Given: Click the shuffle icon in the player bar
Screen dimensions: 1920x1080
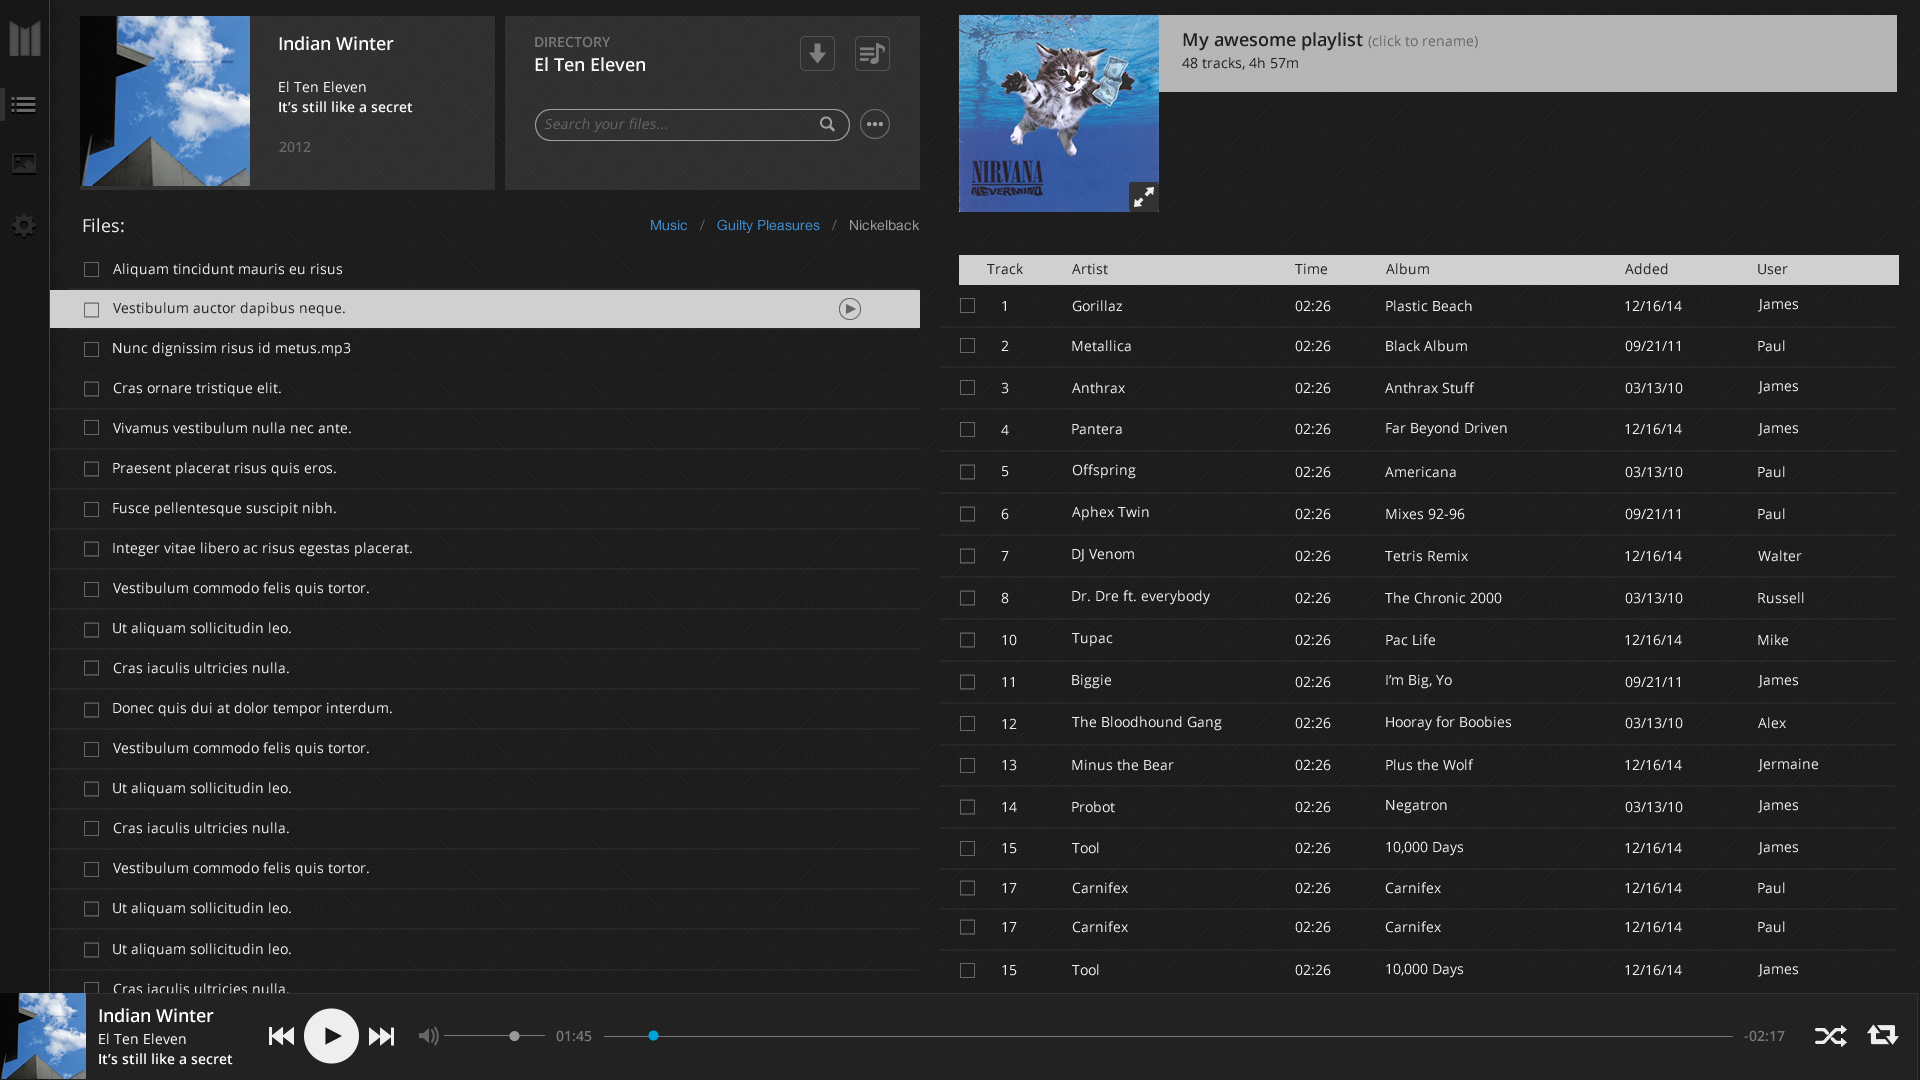Looking at the screenshot, I should coord(1830,1036).
